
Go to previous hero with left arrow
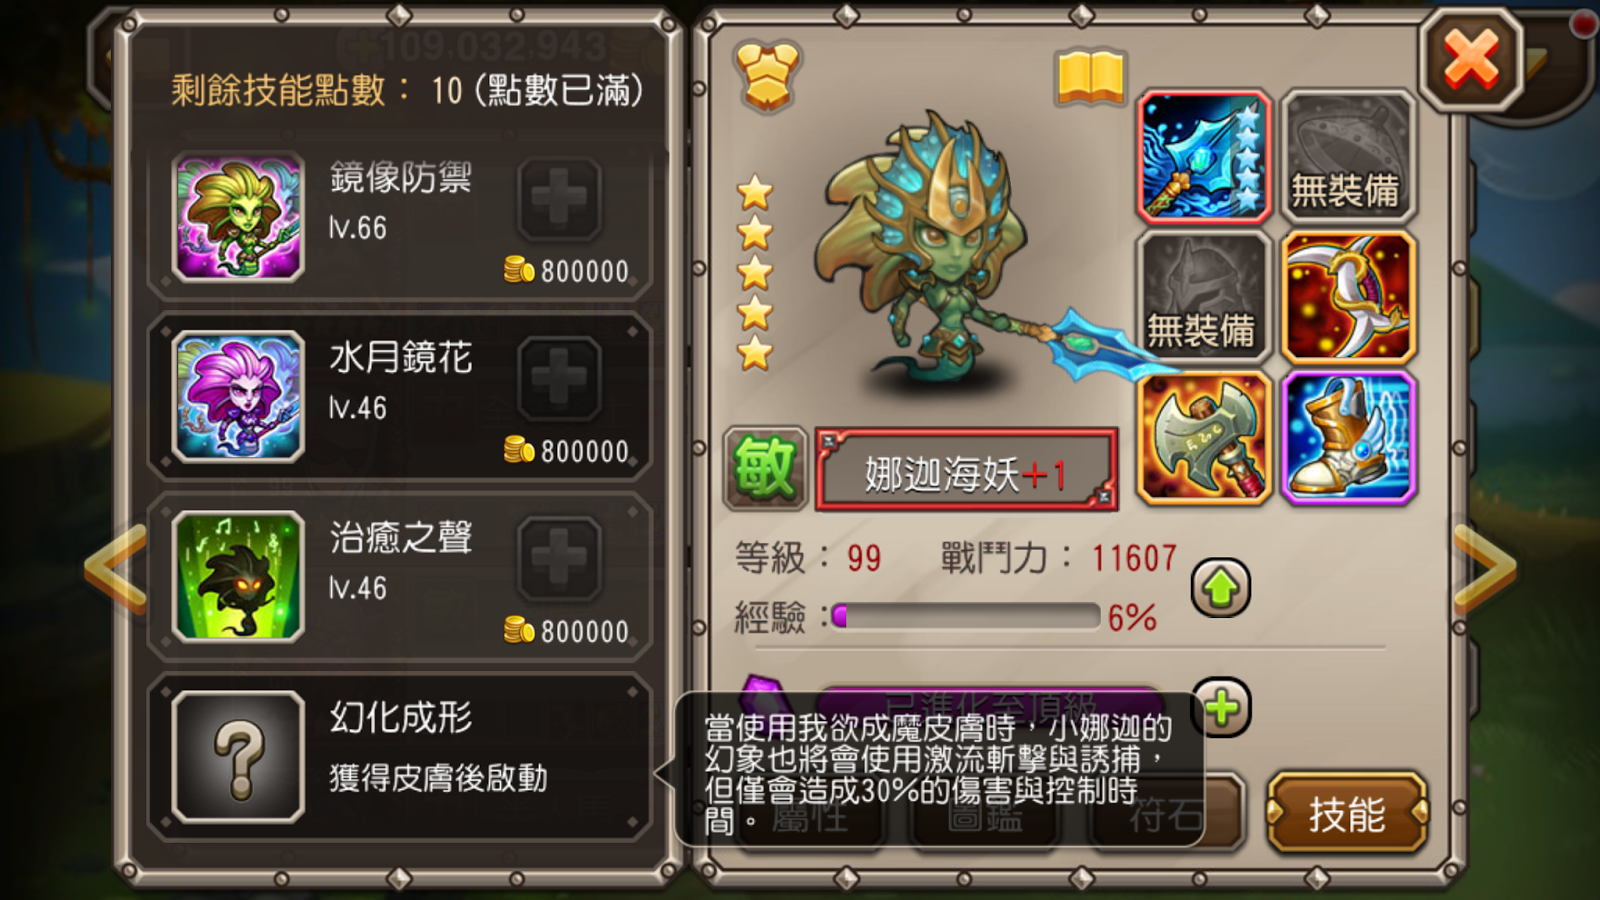click(116, 566)
